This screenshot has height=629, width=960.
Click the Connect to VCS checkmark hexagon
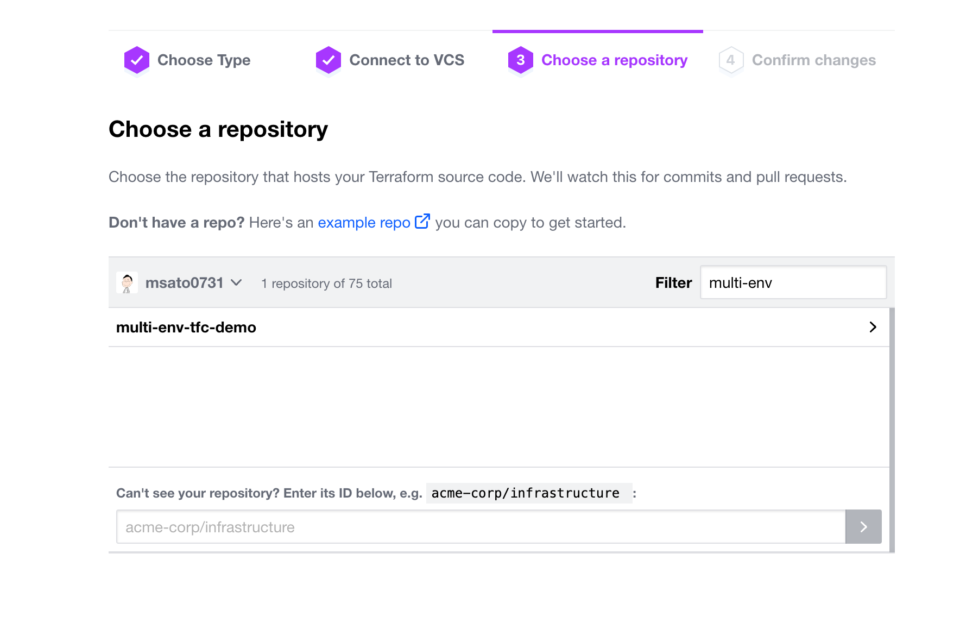[x=328, y=60]
